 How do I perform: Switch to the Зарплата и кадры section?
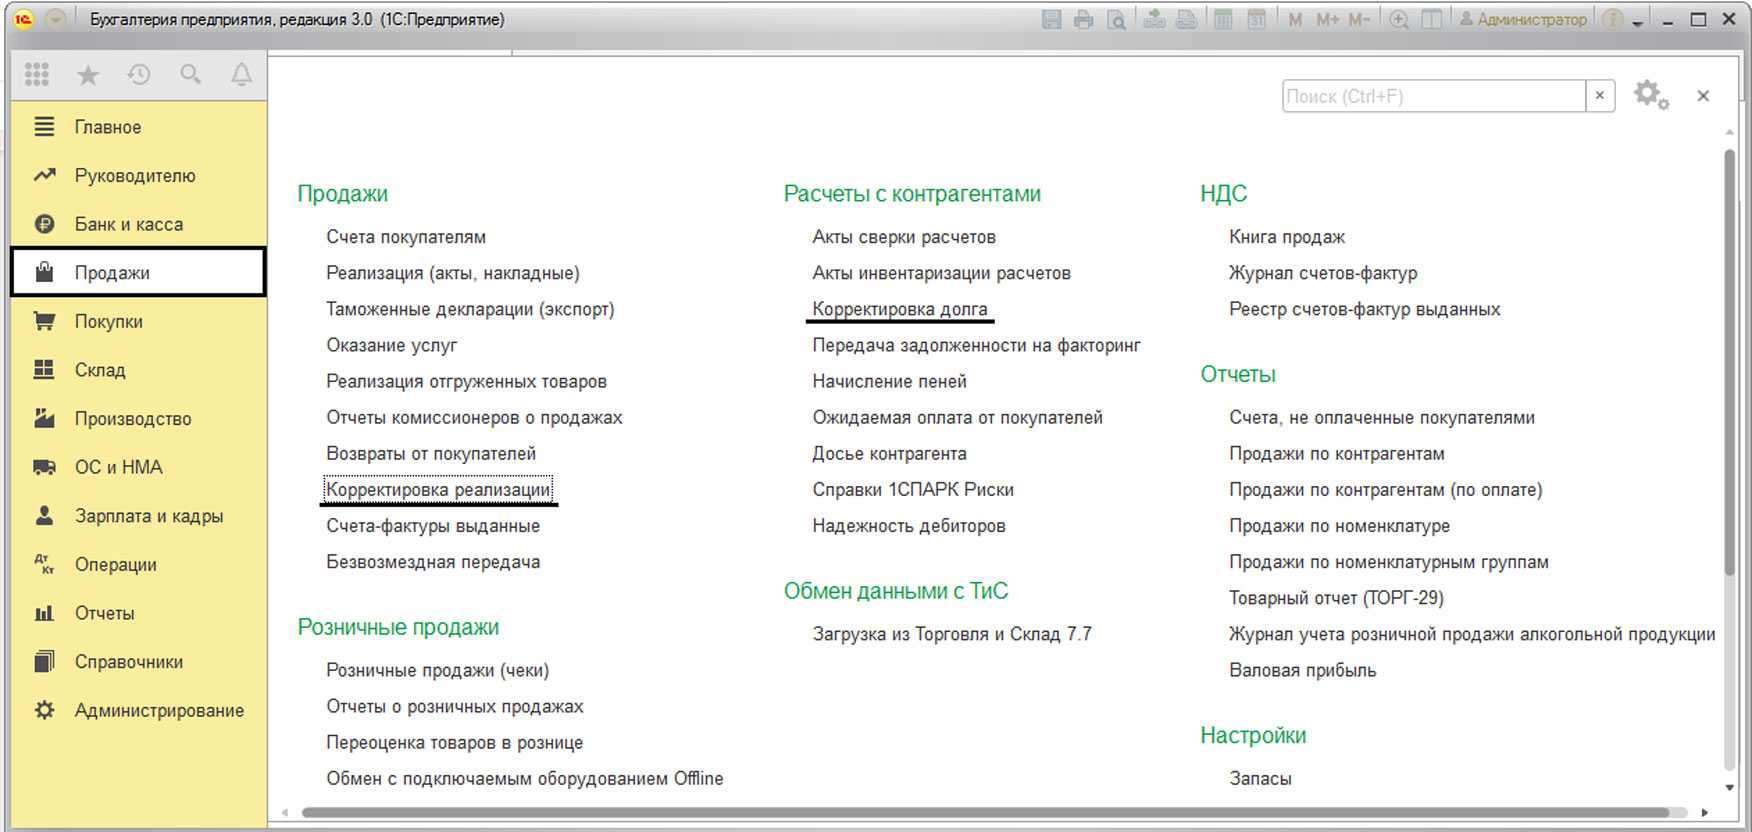[148, 516]
